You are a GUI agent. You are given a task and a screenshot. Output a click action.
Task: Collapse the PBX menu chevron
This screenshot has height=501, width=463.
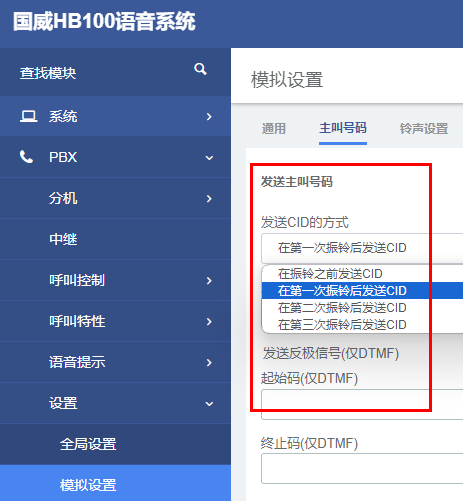[209, 158]
